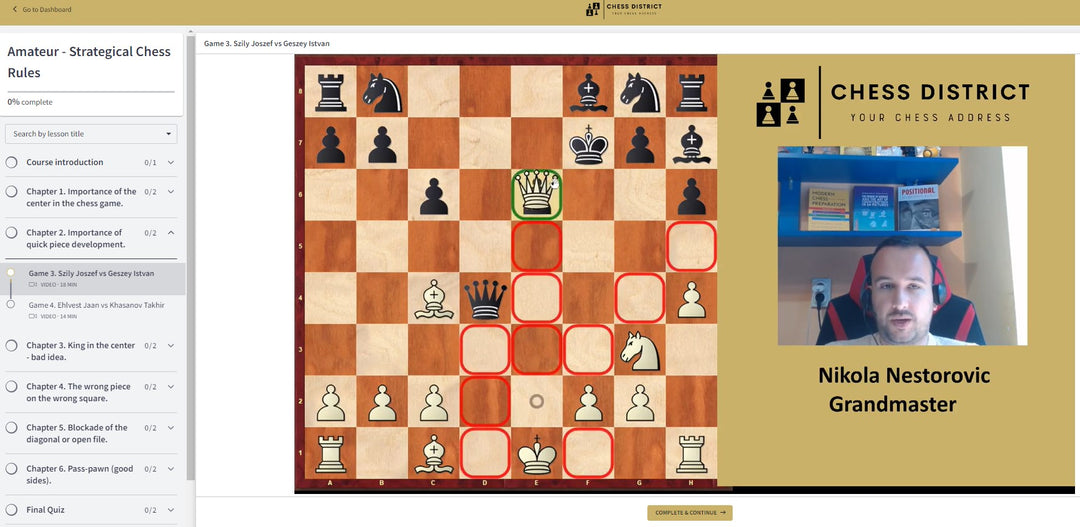Click the Go to Dashboard link
This screenshot has width=1080, height=527.
coord(47,10)
